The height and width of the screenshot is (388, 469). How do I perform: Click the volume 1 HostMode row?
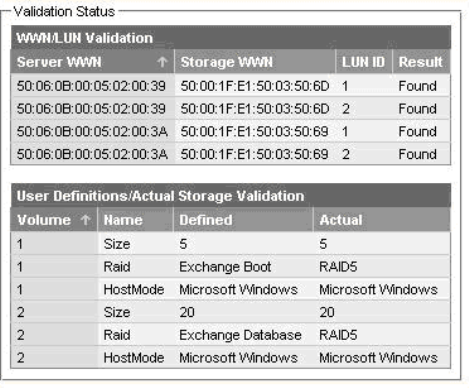click(230, 289)
